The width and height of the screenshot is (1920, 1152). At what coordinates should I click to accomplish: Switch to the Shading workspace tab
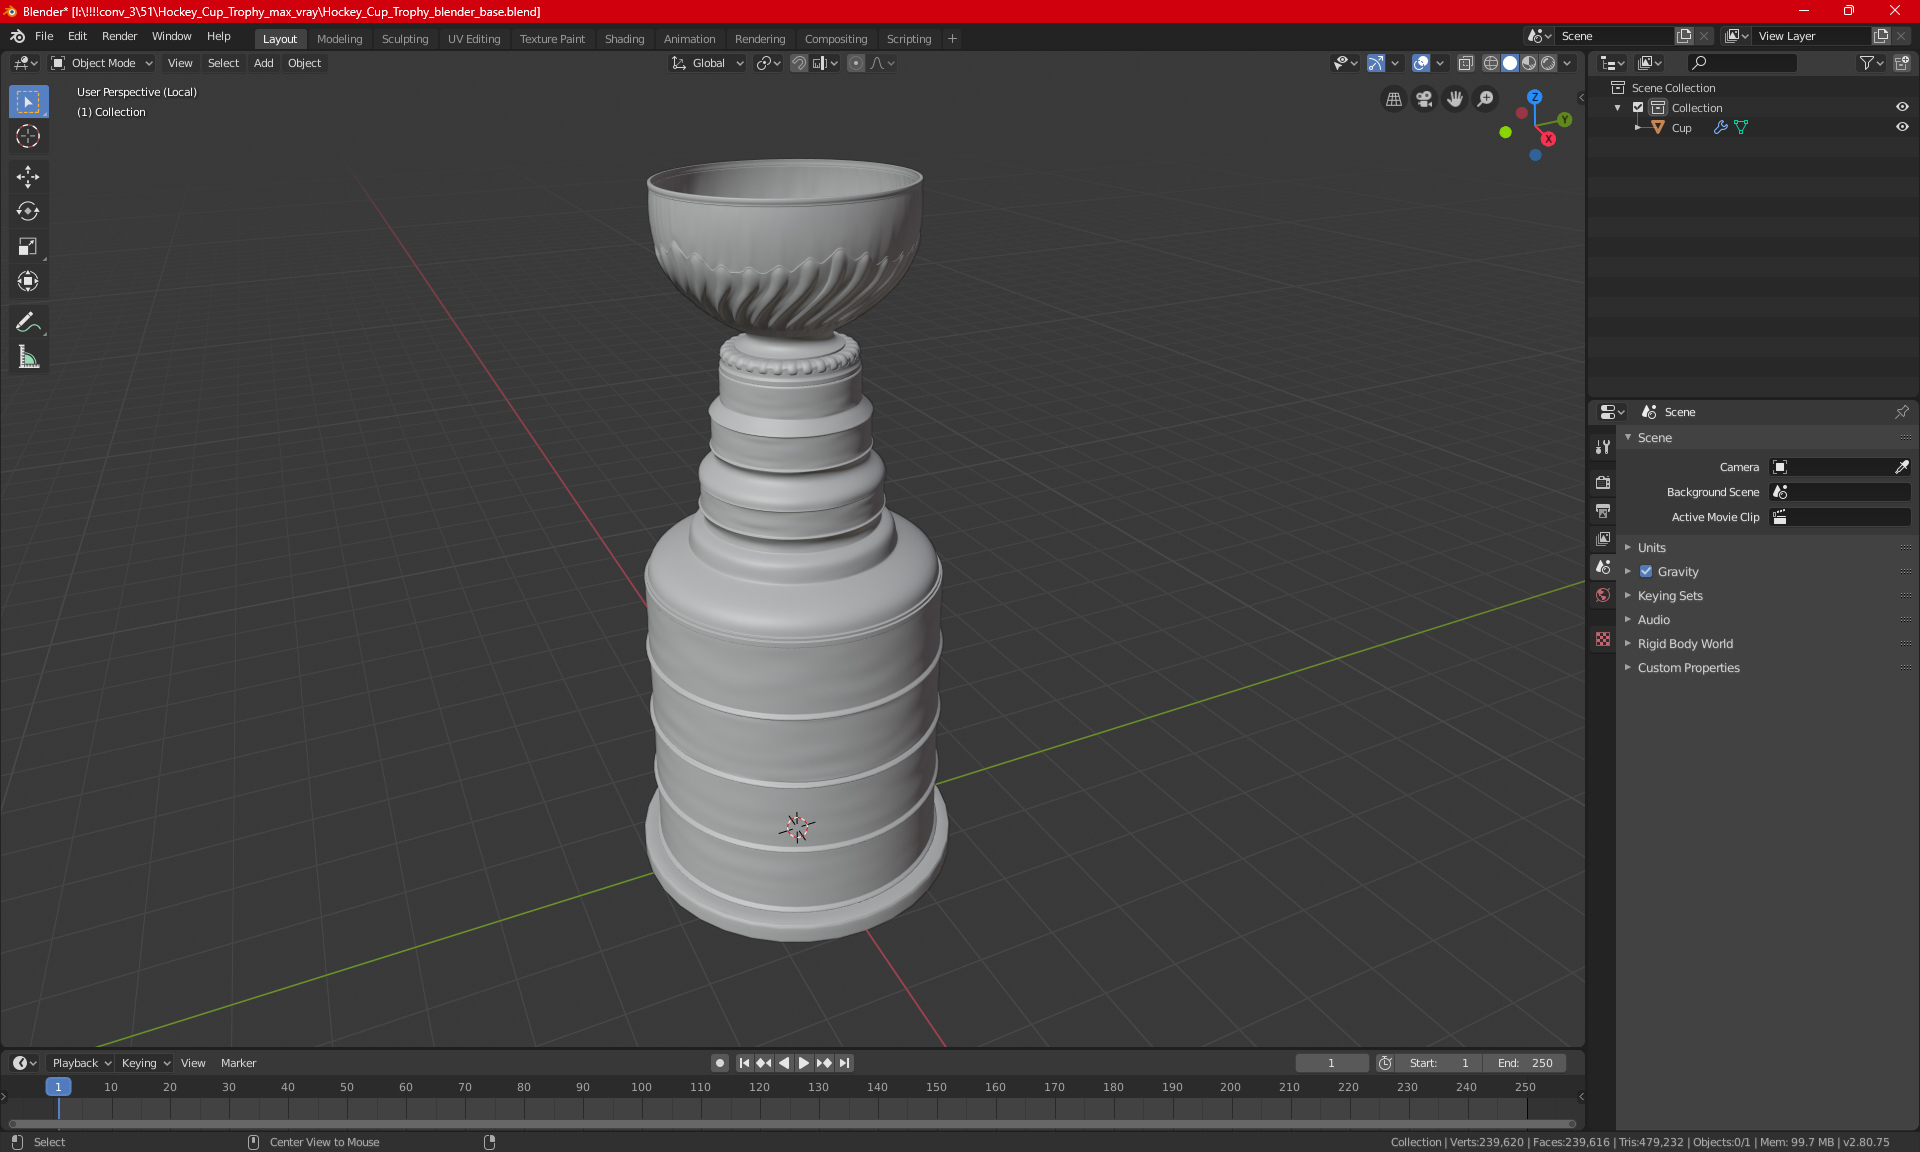[x=624, y=39]
